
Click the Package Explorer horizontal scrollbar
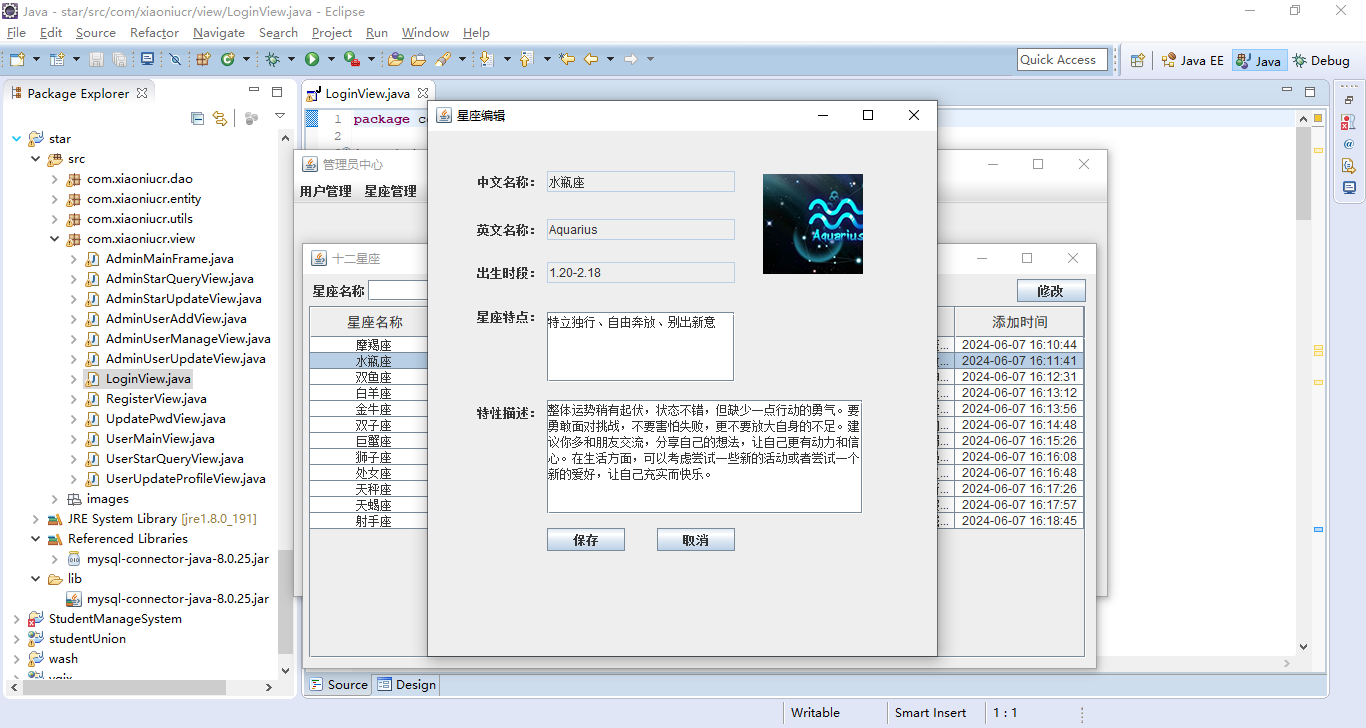pyautogui.click(x=140, y=688)
